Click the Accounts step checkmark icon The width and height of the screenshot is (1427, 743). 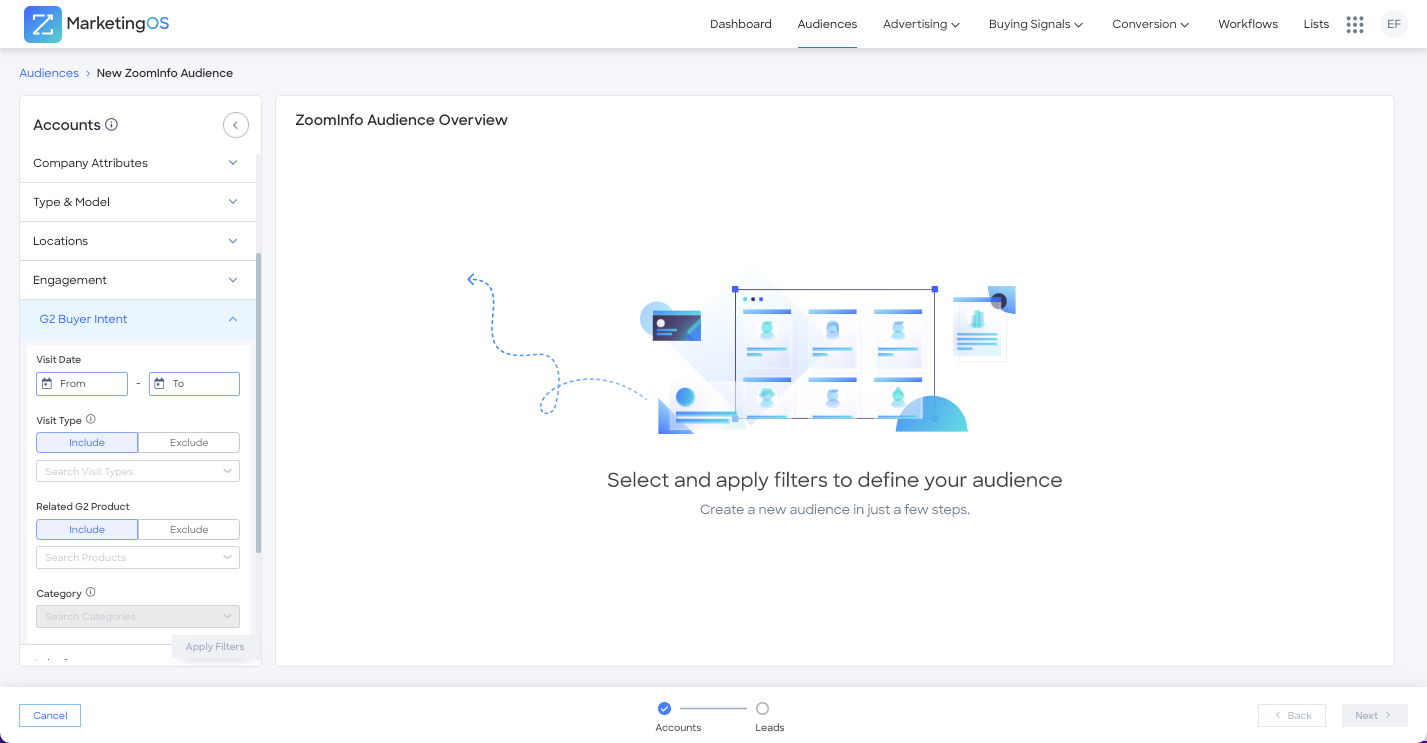click(664, 708)
